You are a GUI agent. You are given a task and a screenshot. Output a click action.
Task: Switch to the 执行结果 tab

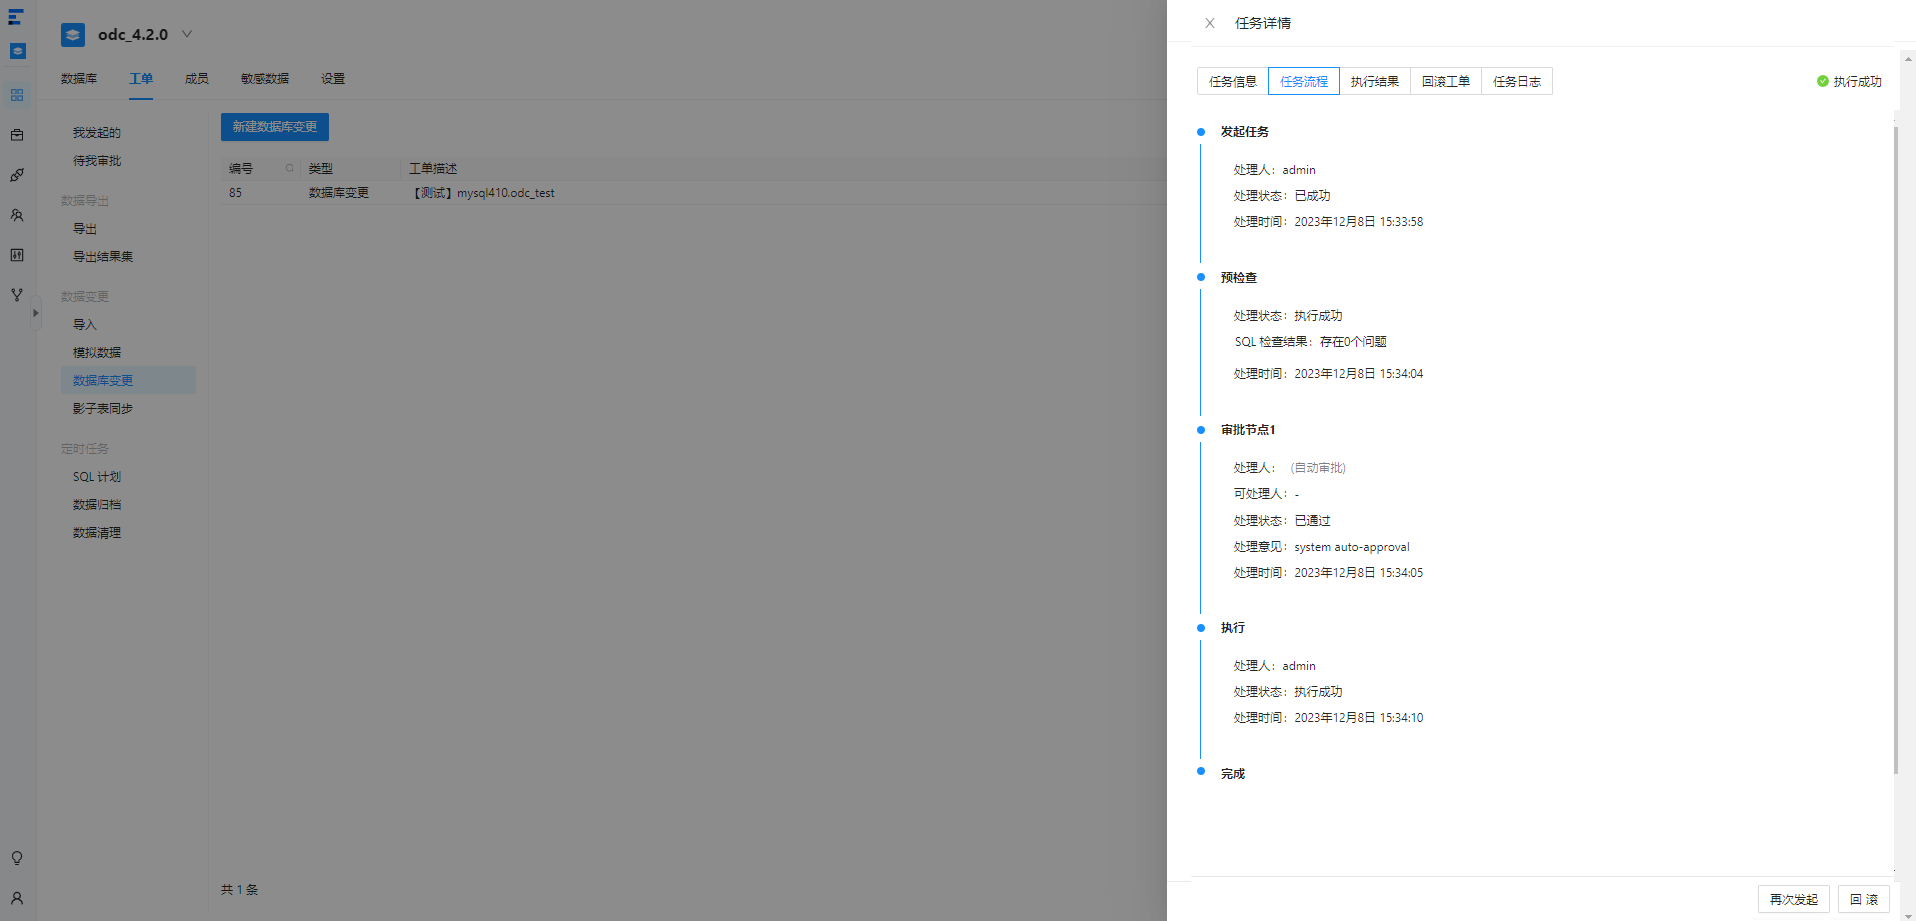point(1375,82)
